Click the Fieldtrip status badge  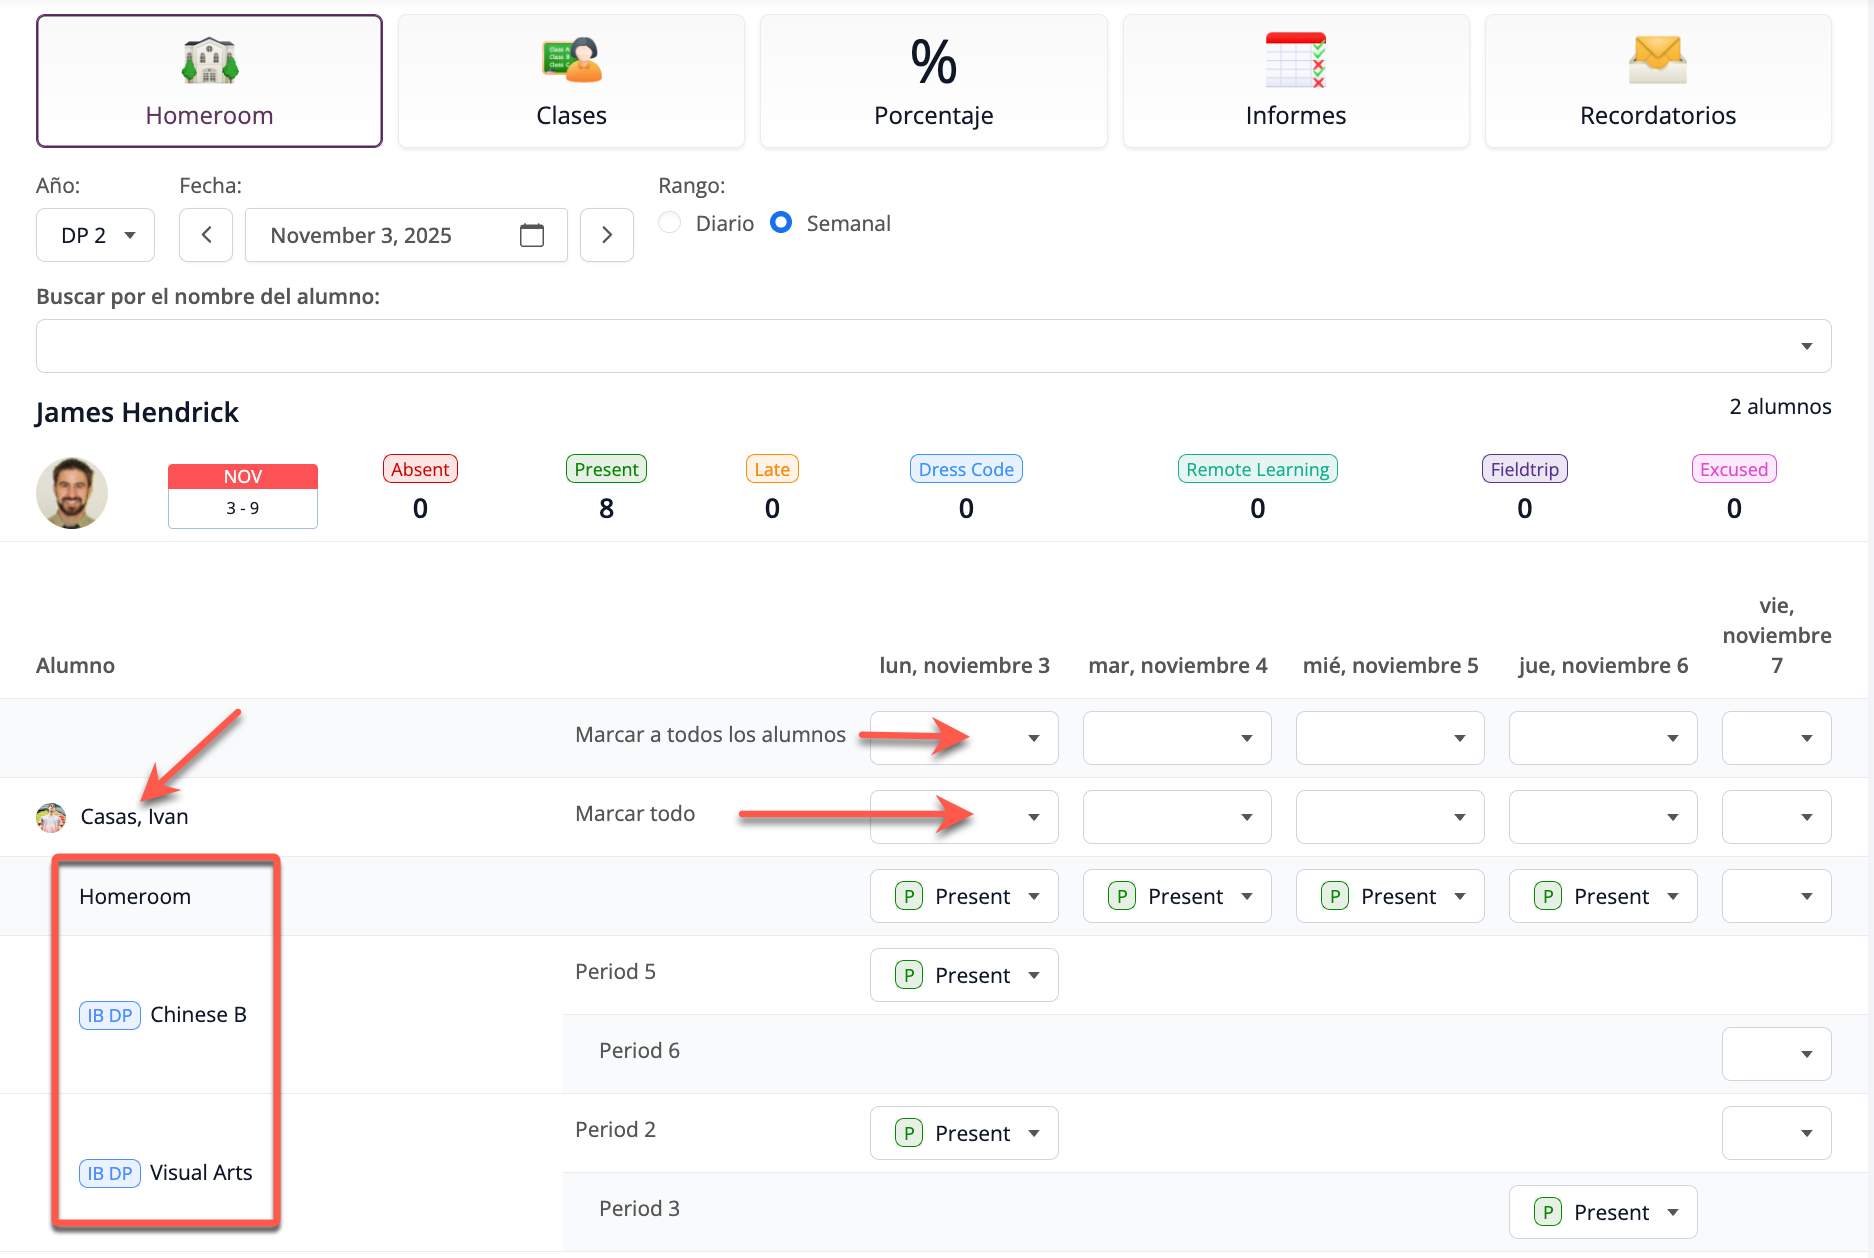tap(1524, 469)
